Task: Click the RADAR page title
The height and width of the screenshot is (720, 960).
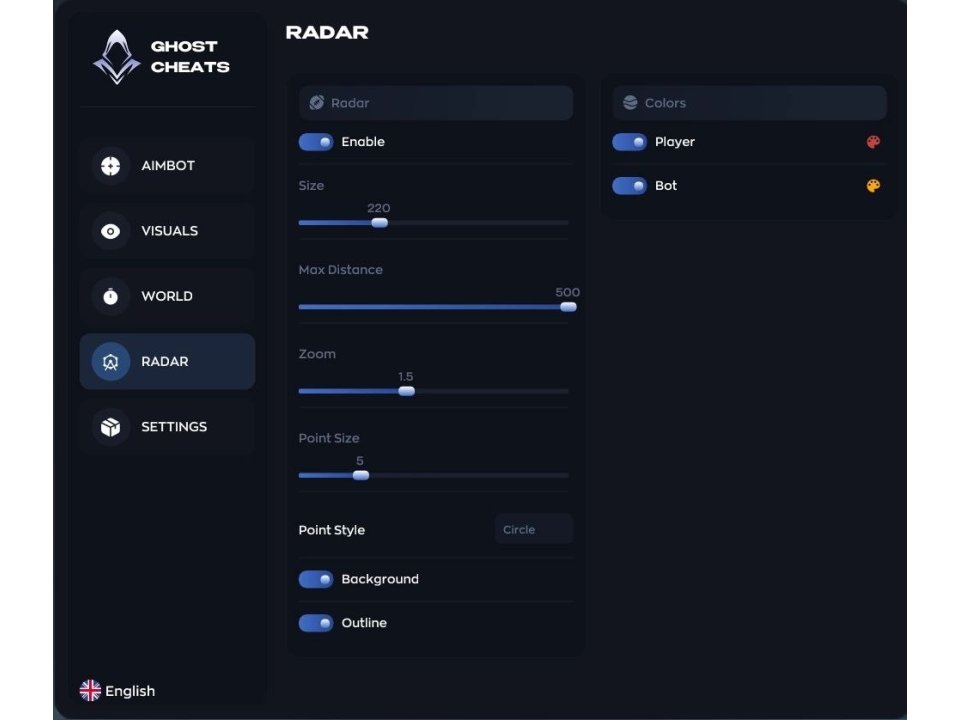Action: [327, 32]
